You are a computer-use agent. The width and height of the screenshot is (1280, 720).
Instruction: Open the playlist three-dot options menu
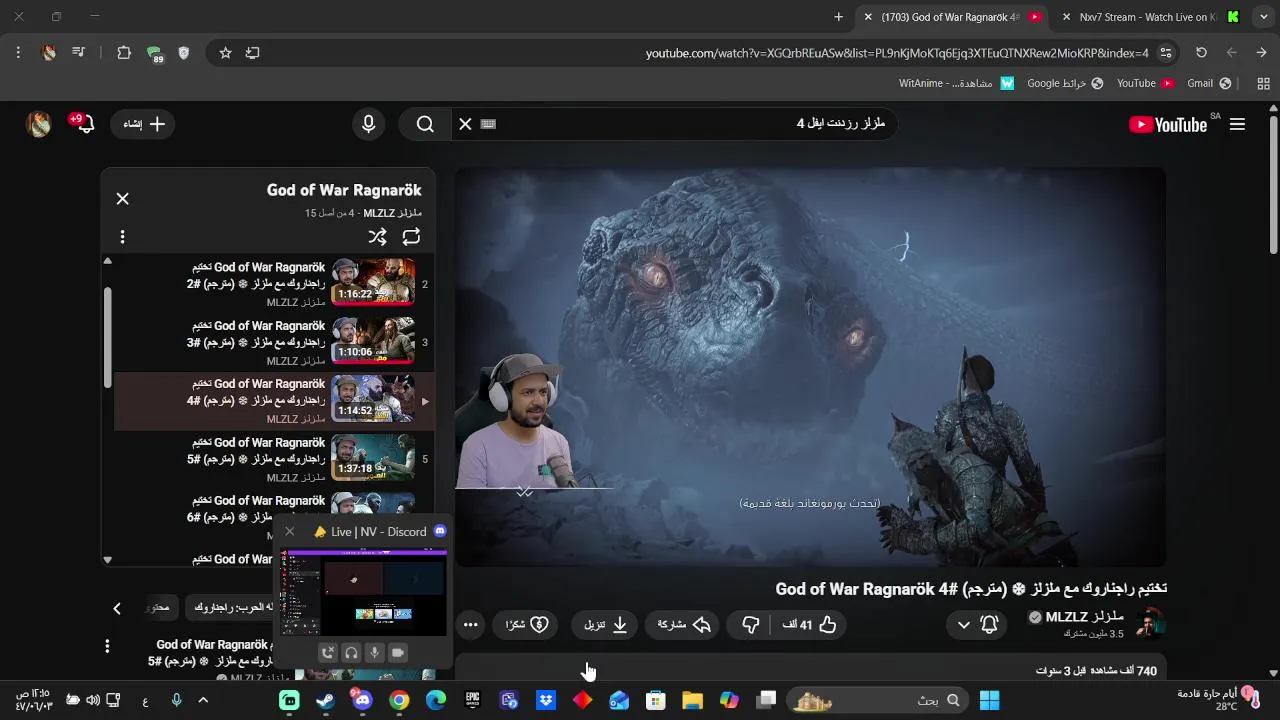[122, 237]
